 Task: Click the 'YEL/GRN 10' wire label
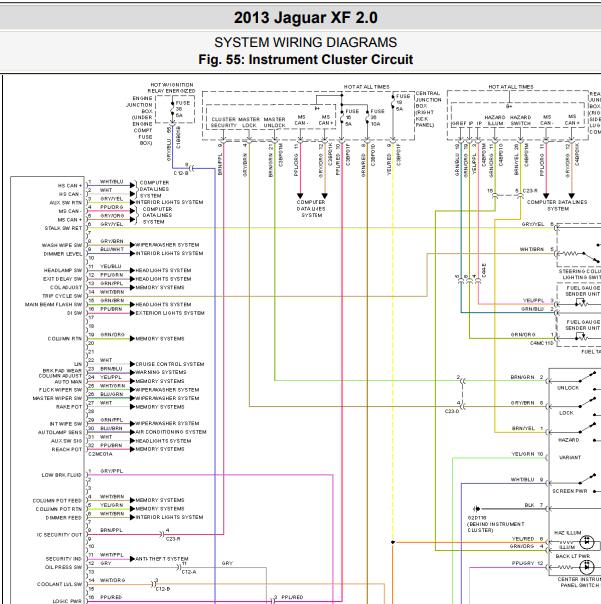point(527,454)
